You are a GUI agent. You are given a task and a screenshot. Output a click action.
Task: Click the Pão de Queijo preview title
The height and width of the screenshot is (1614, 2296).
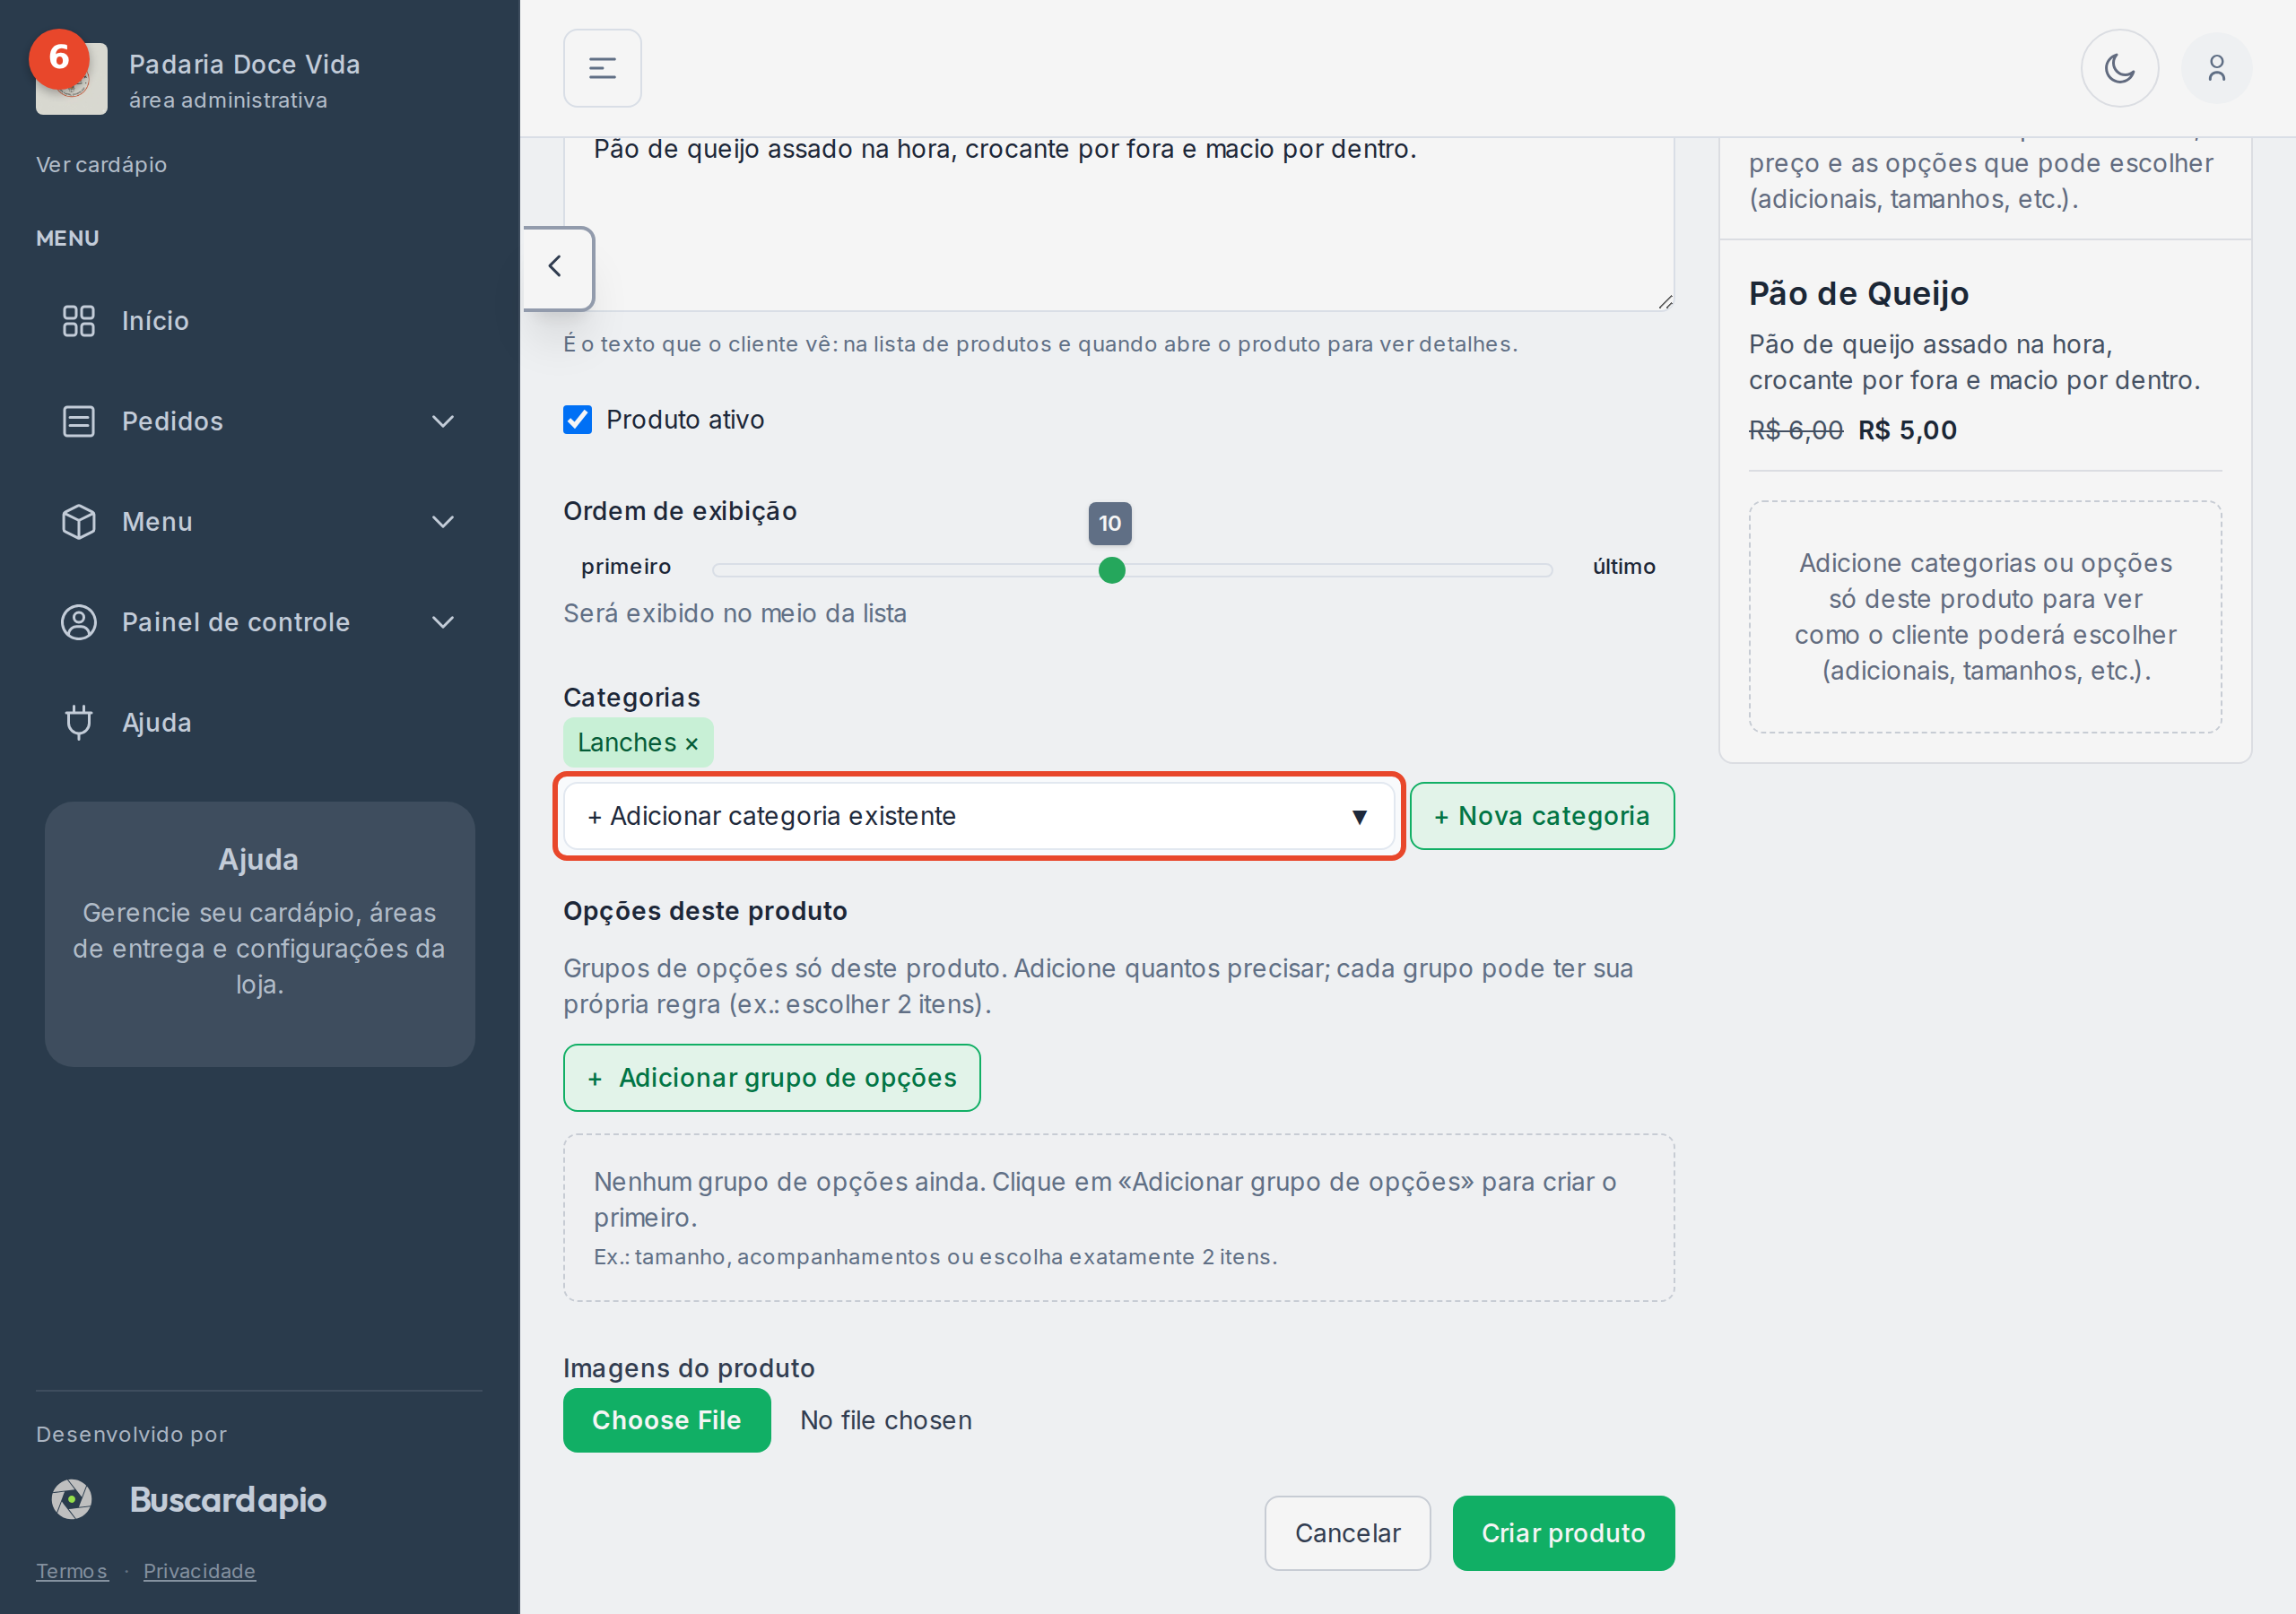(1858, 293)
